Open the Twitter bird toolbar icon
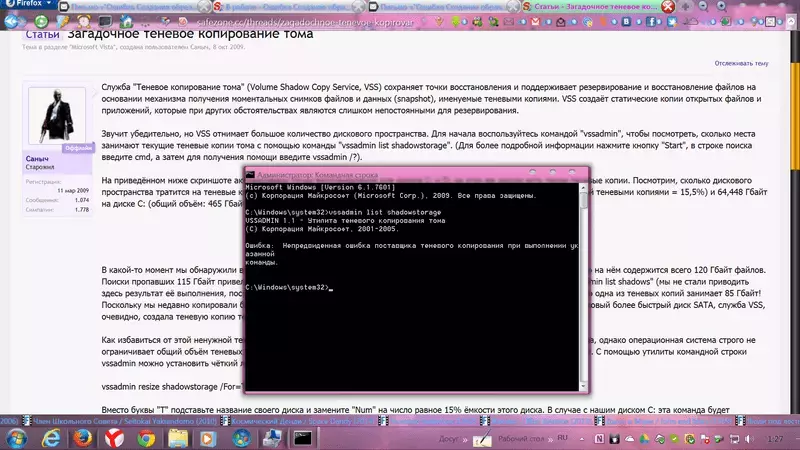 pos(672,22)
